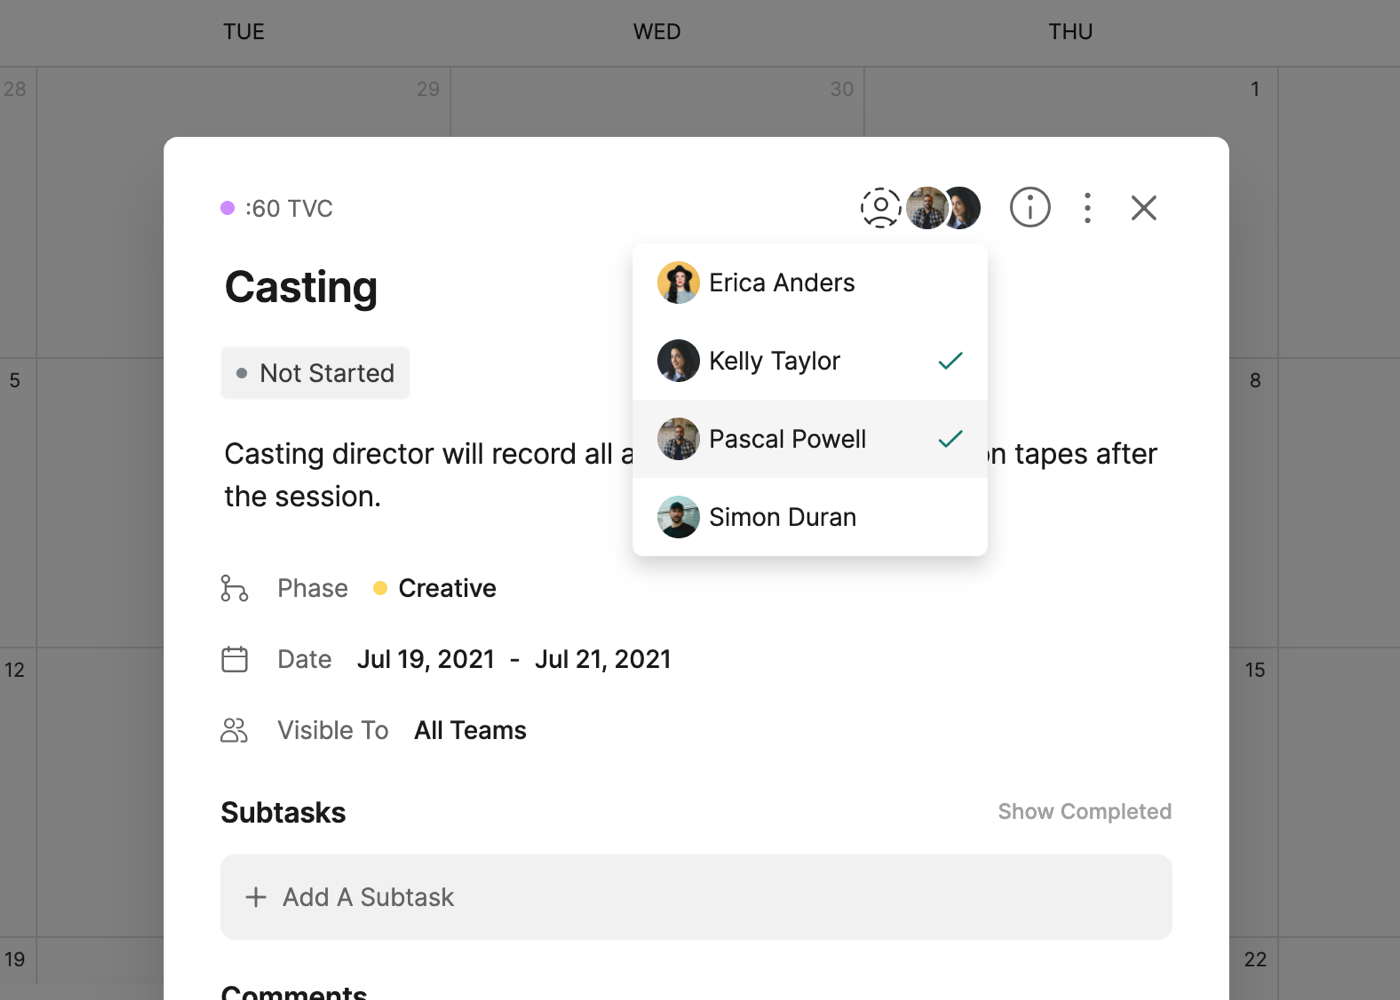Open the three-dot more options menu
This screenshot has width=1400, height=1000.
click(1087, 208)
